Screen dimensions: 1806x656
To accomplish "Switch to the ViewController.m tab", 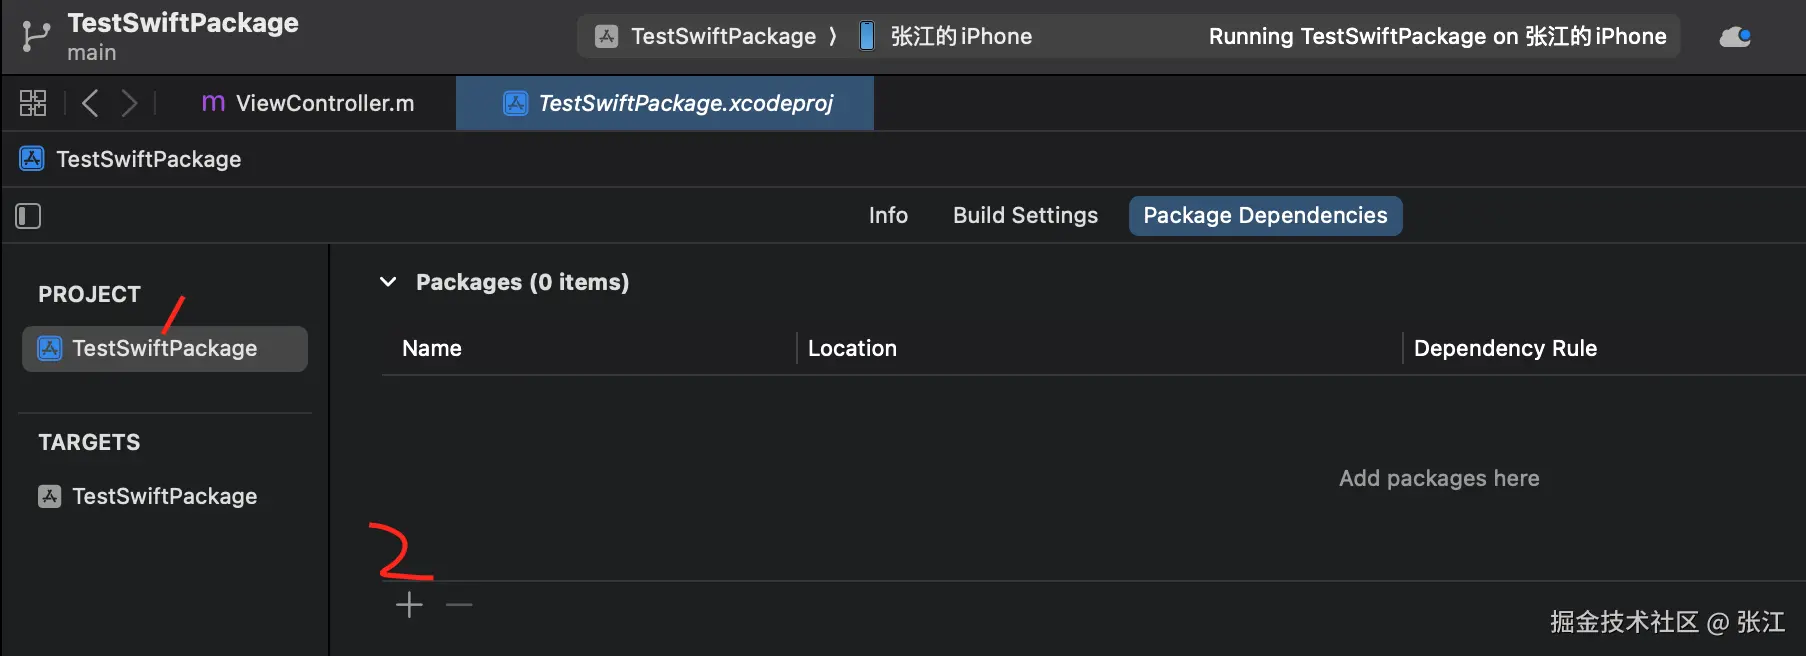I will [x=308, y=103].
